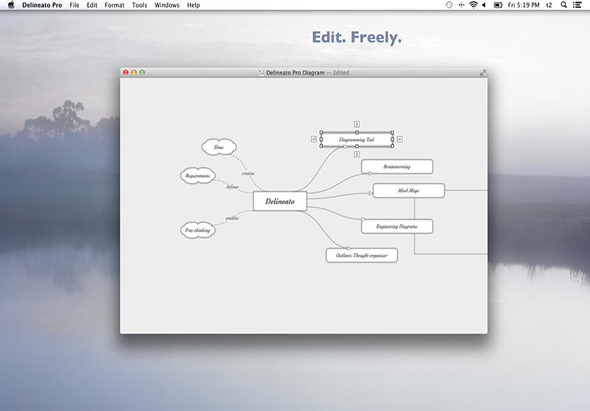Click the 'creates' connector label
Viewport: 590px width, 411px height.
[248, 174]
